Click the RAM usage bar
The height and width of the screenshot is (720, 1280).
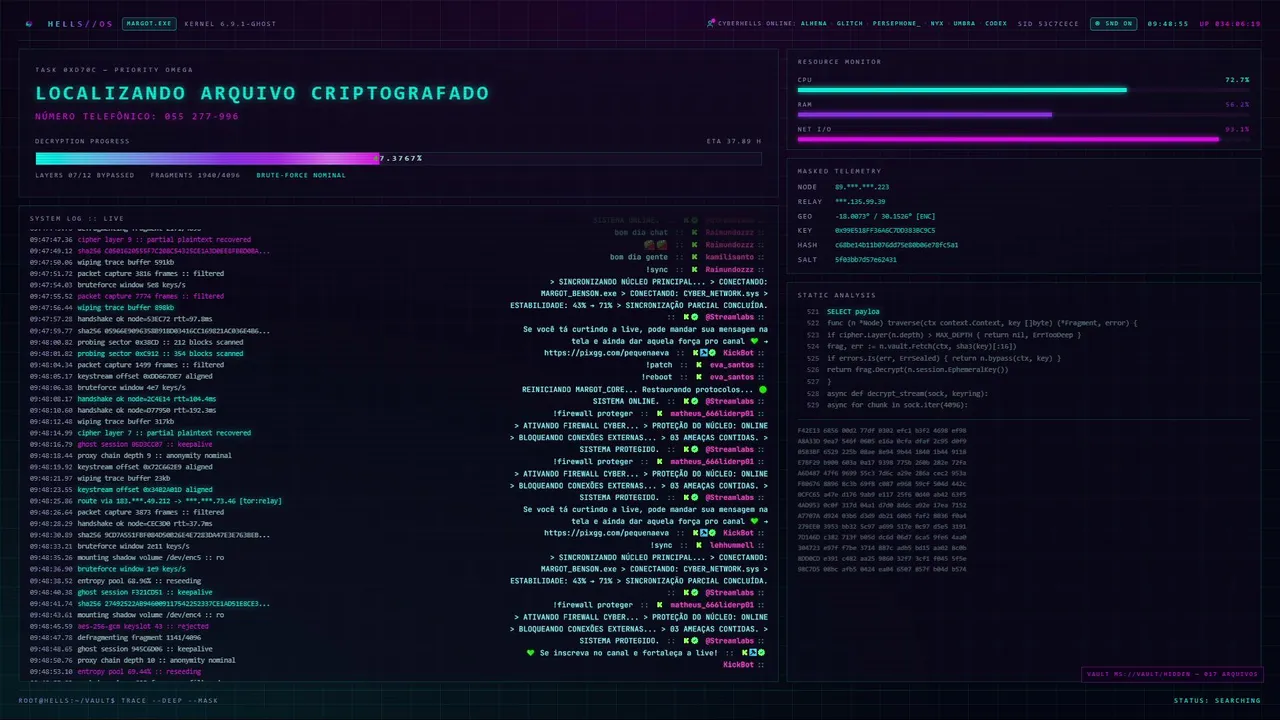pos(1023,115)
